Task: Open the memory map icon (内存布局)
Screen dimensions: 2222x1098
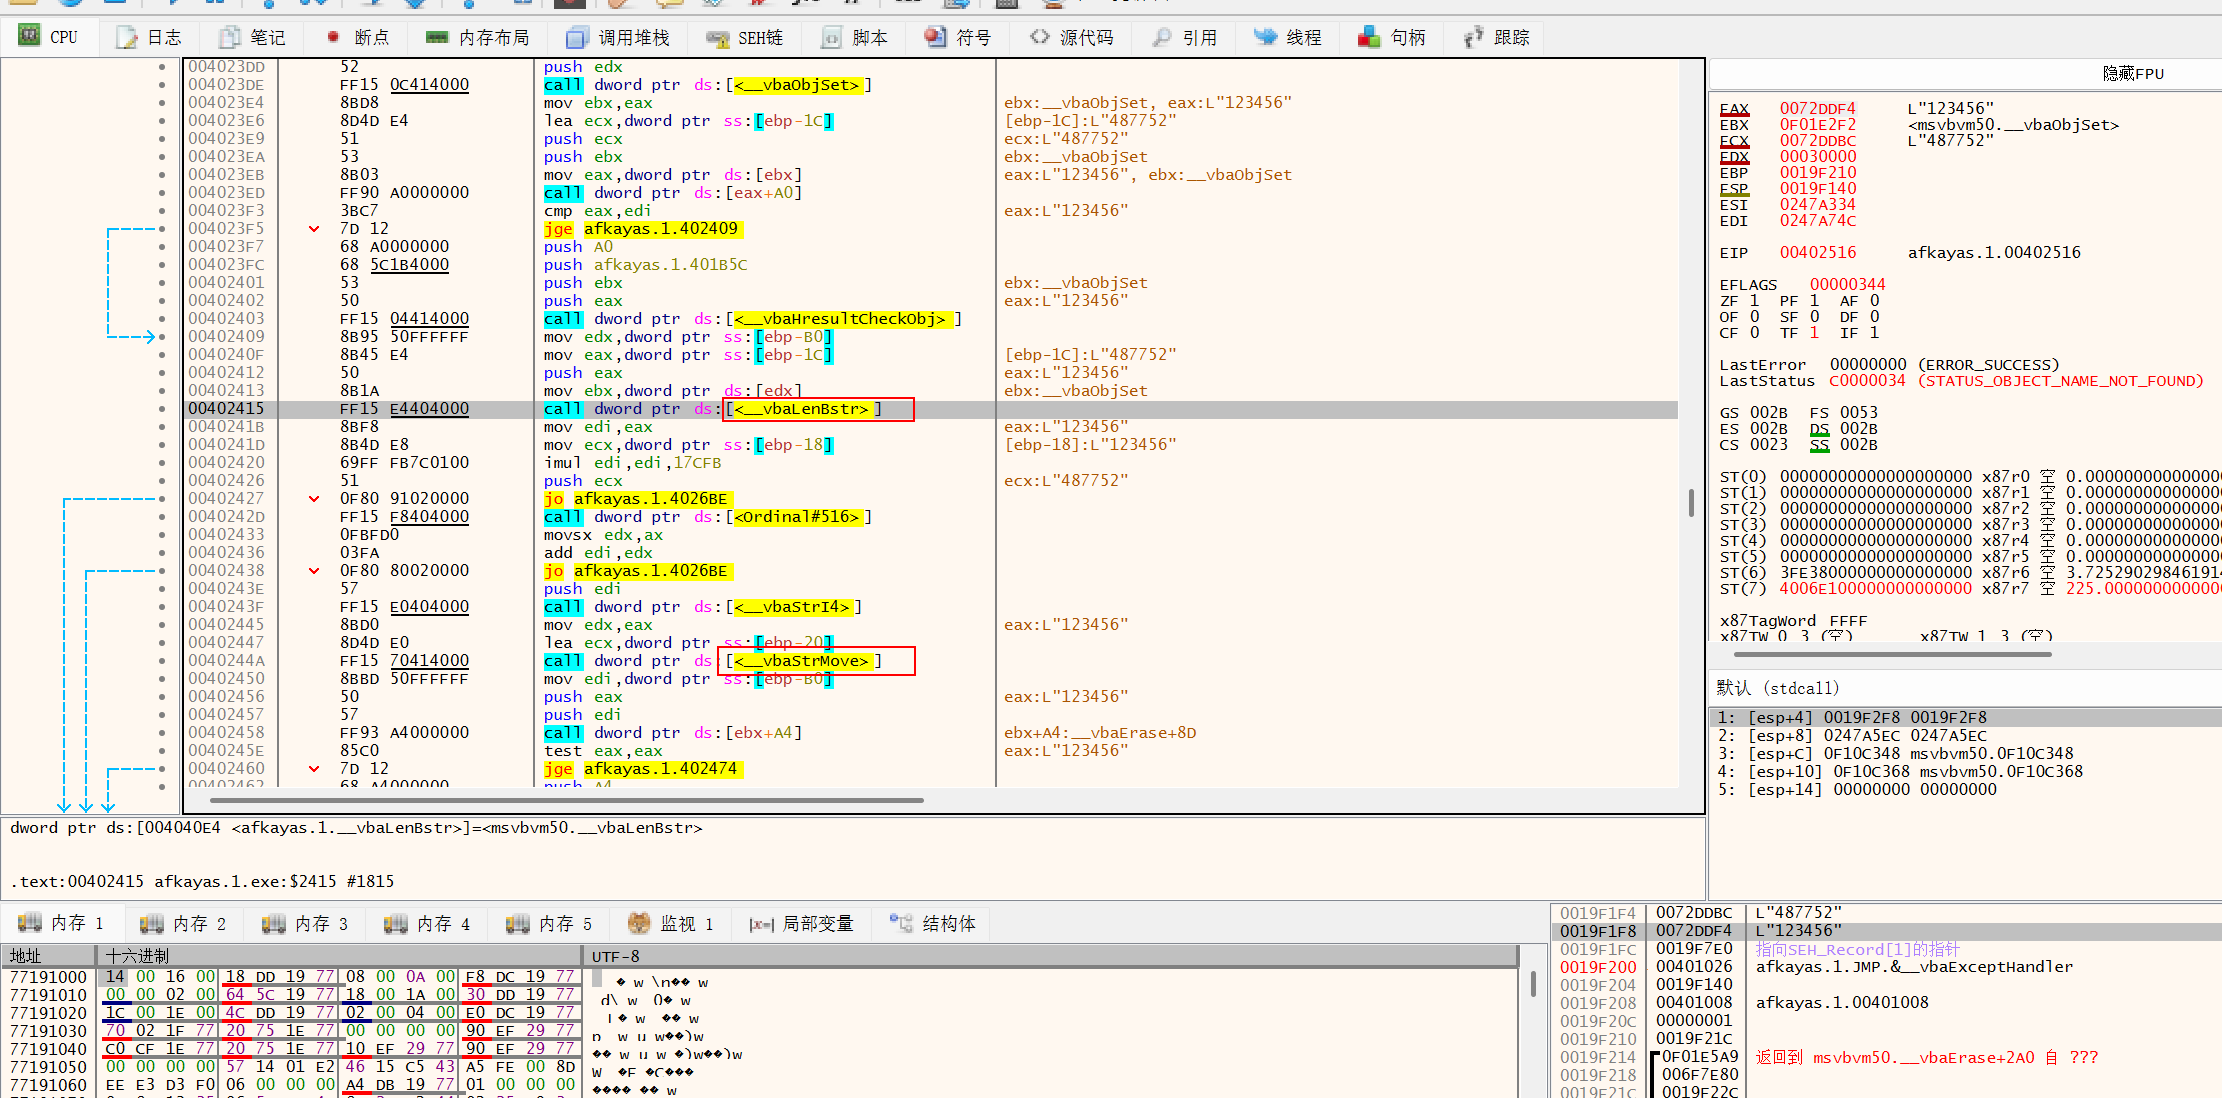Action: point(437,37)
